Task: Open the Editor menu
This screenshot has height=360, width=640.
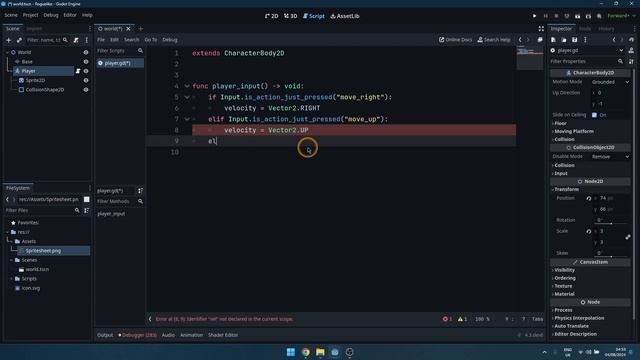Action: 70,15
